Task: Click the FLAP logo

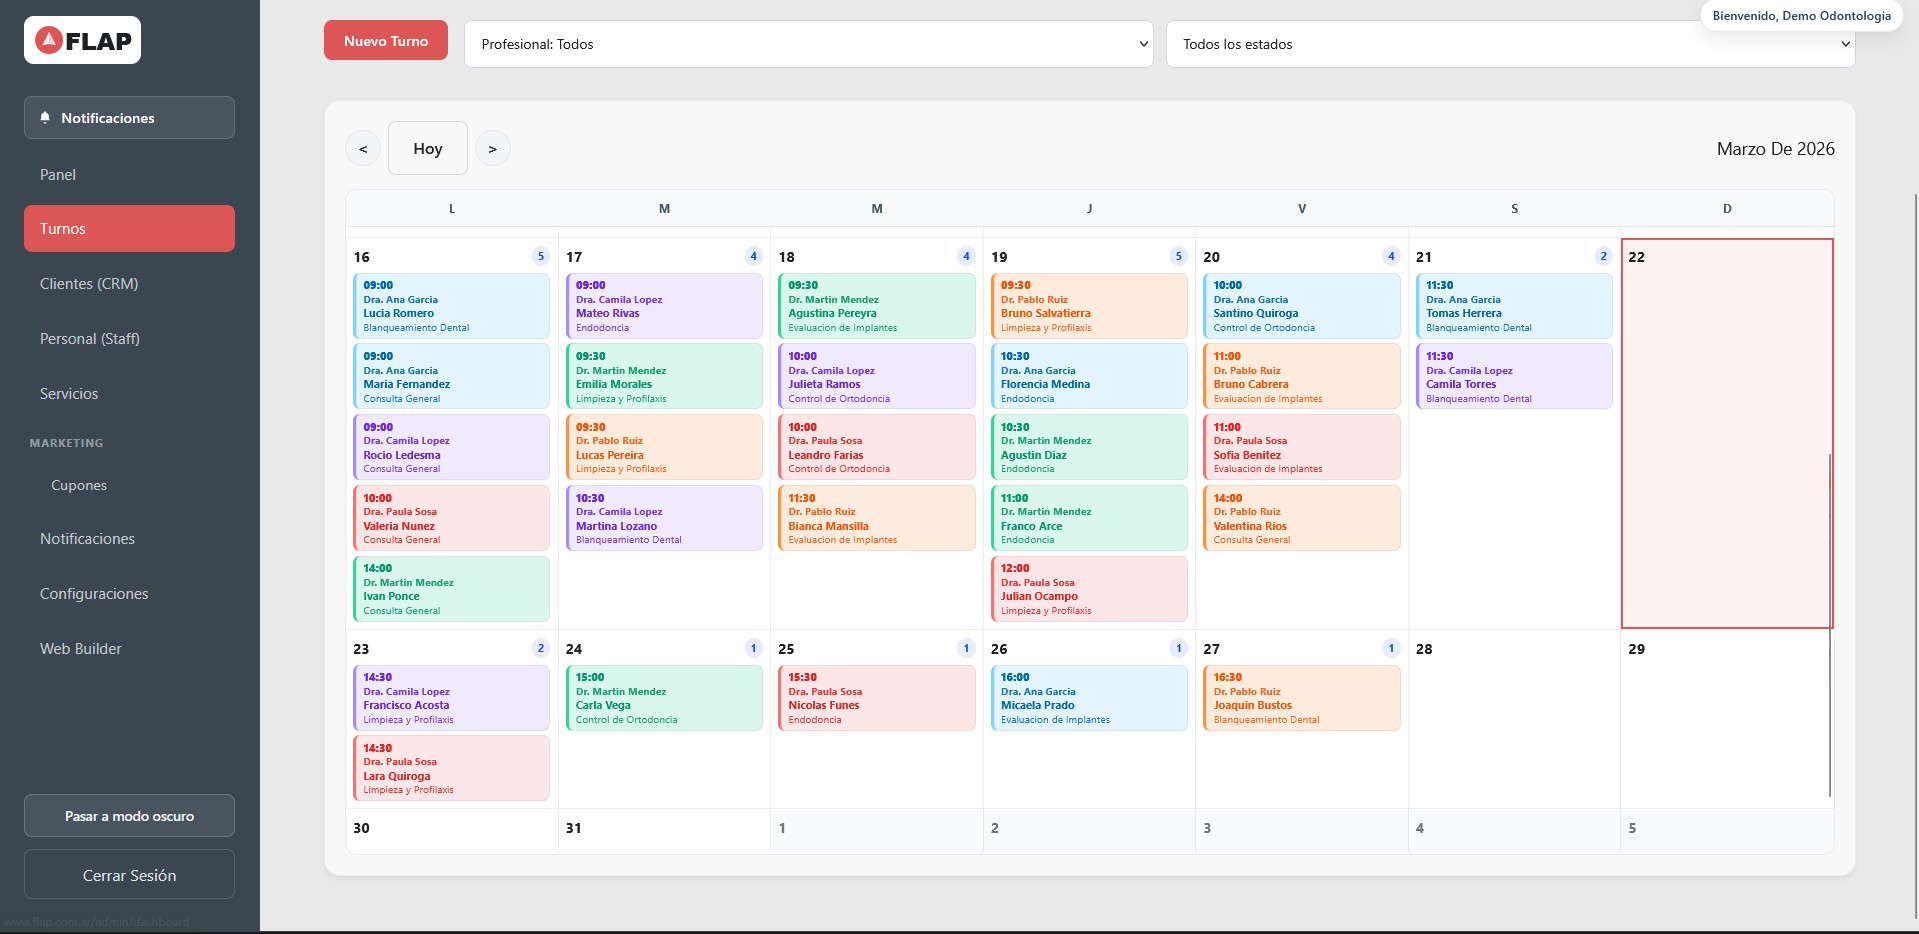Action: (x=83, y=40)
